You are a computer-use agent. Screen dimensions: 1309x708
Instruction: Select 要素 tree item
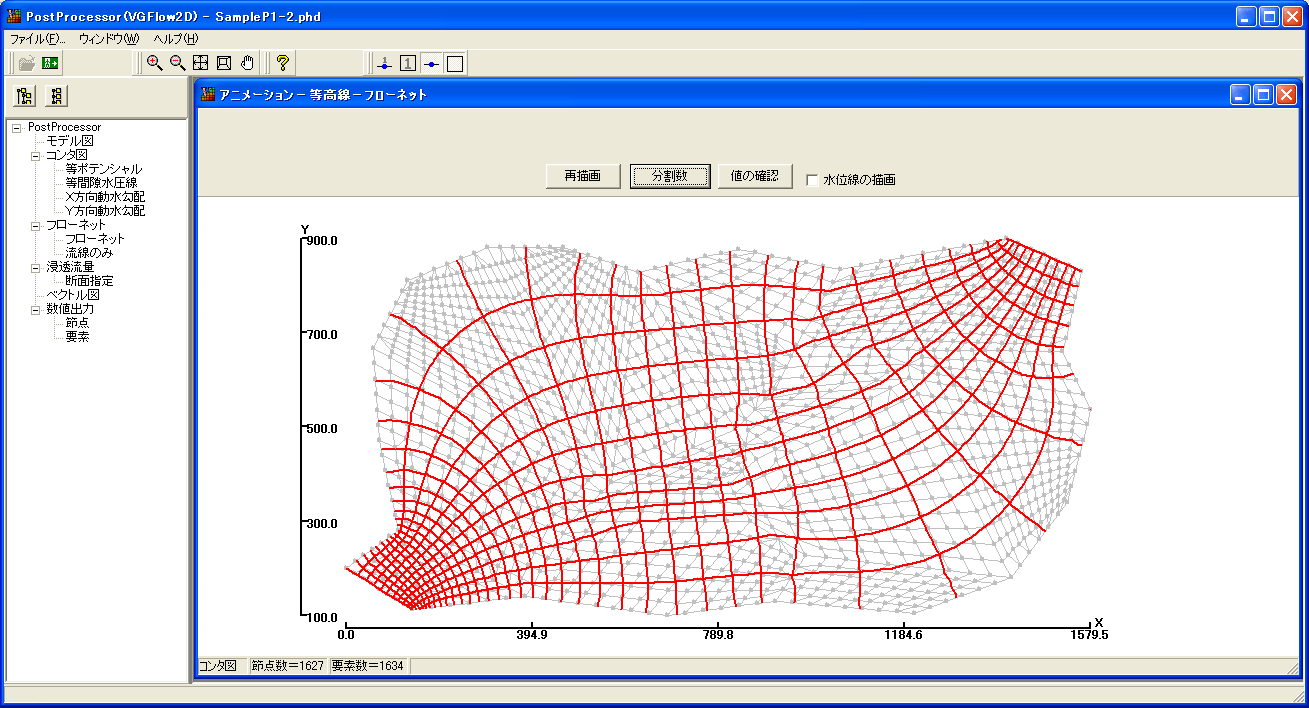point(77,337)
